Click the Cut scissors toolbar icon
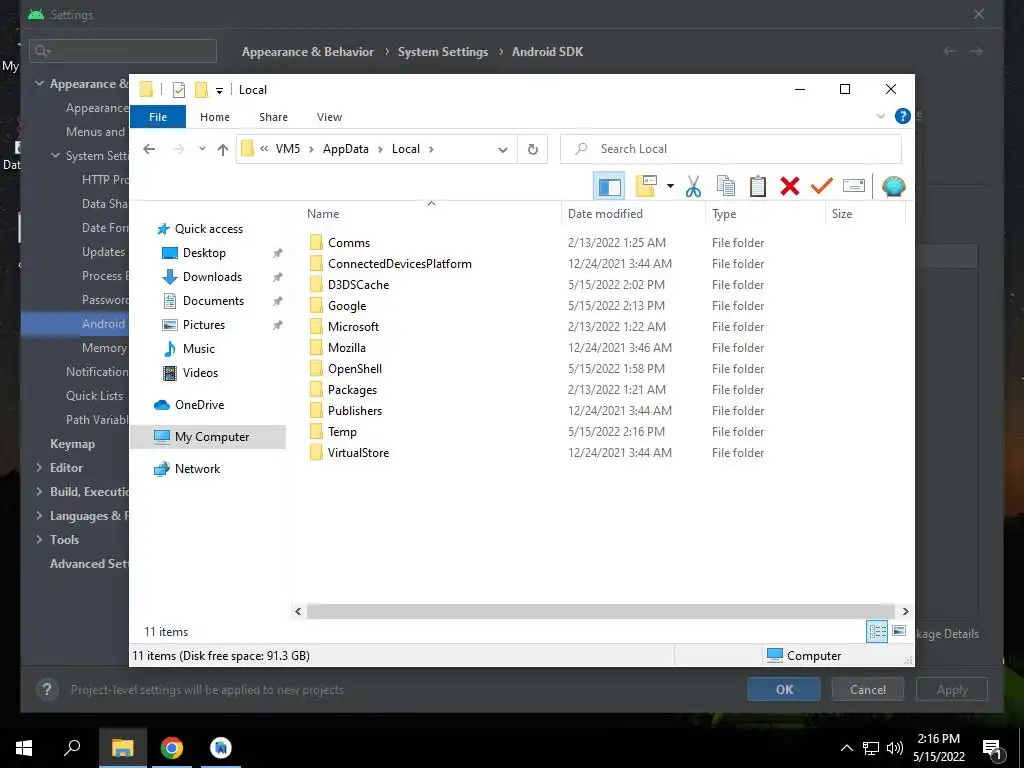Viewport: 1024px width, 768px height. coord(693,187)
